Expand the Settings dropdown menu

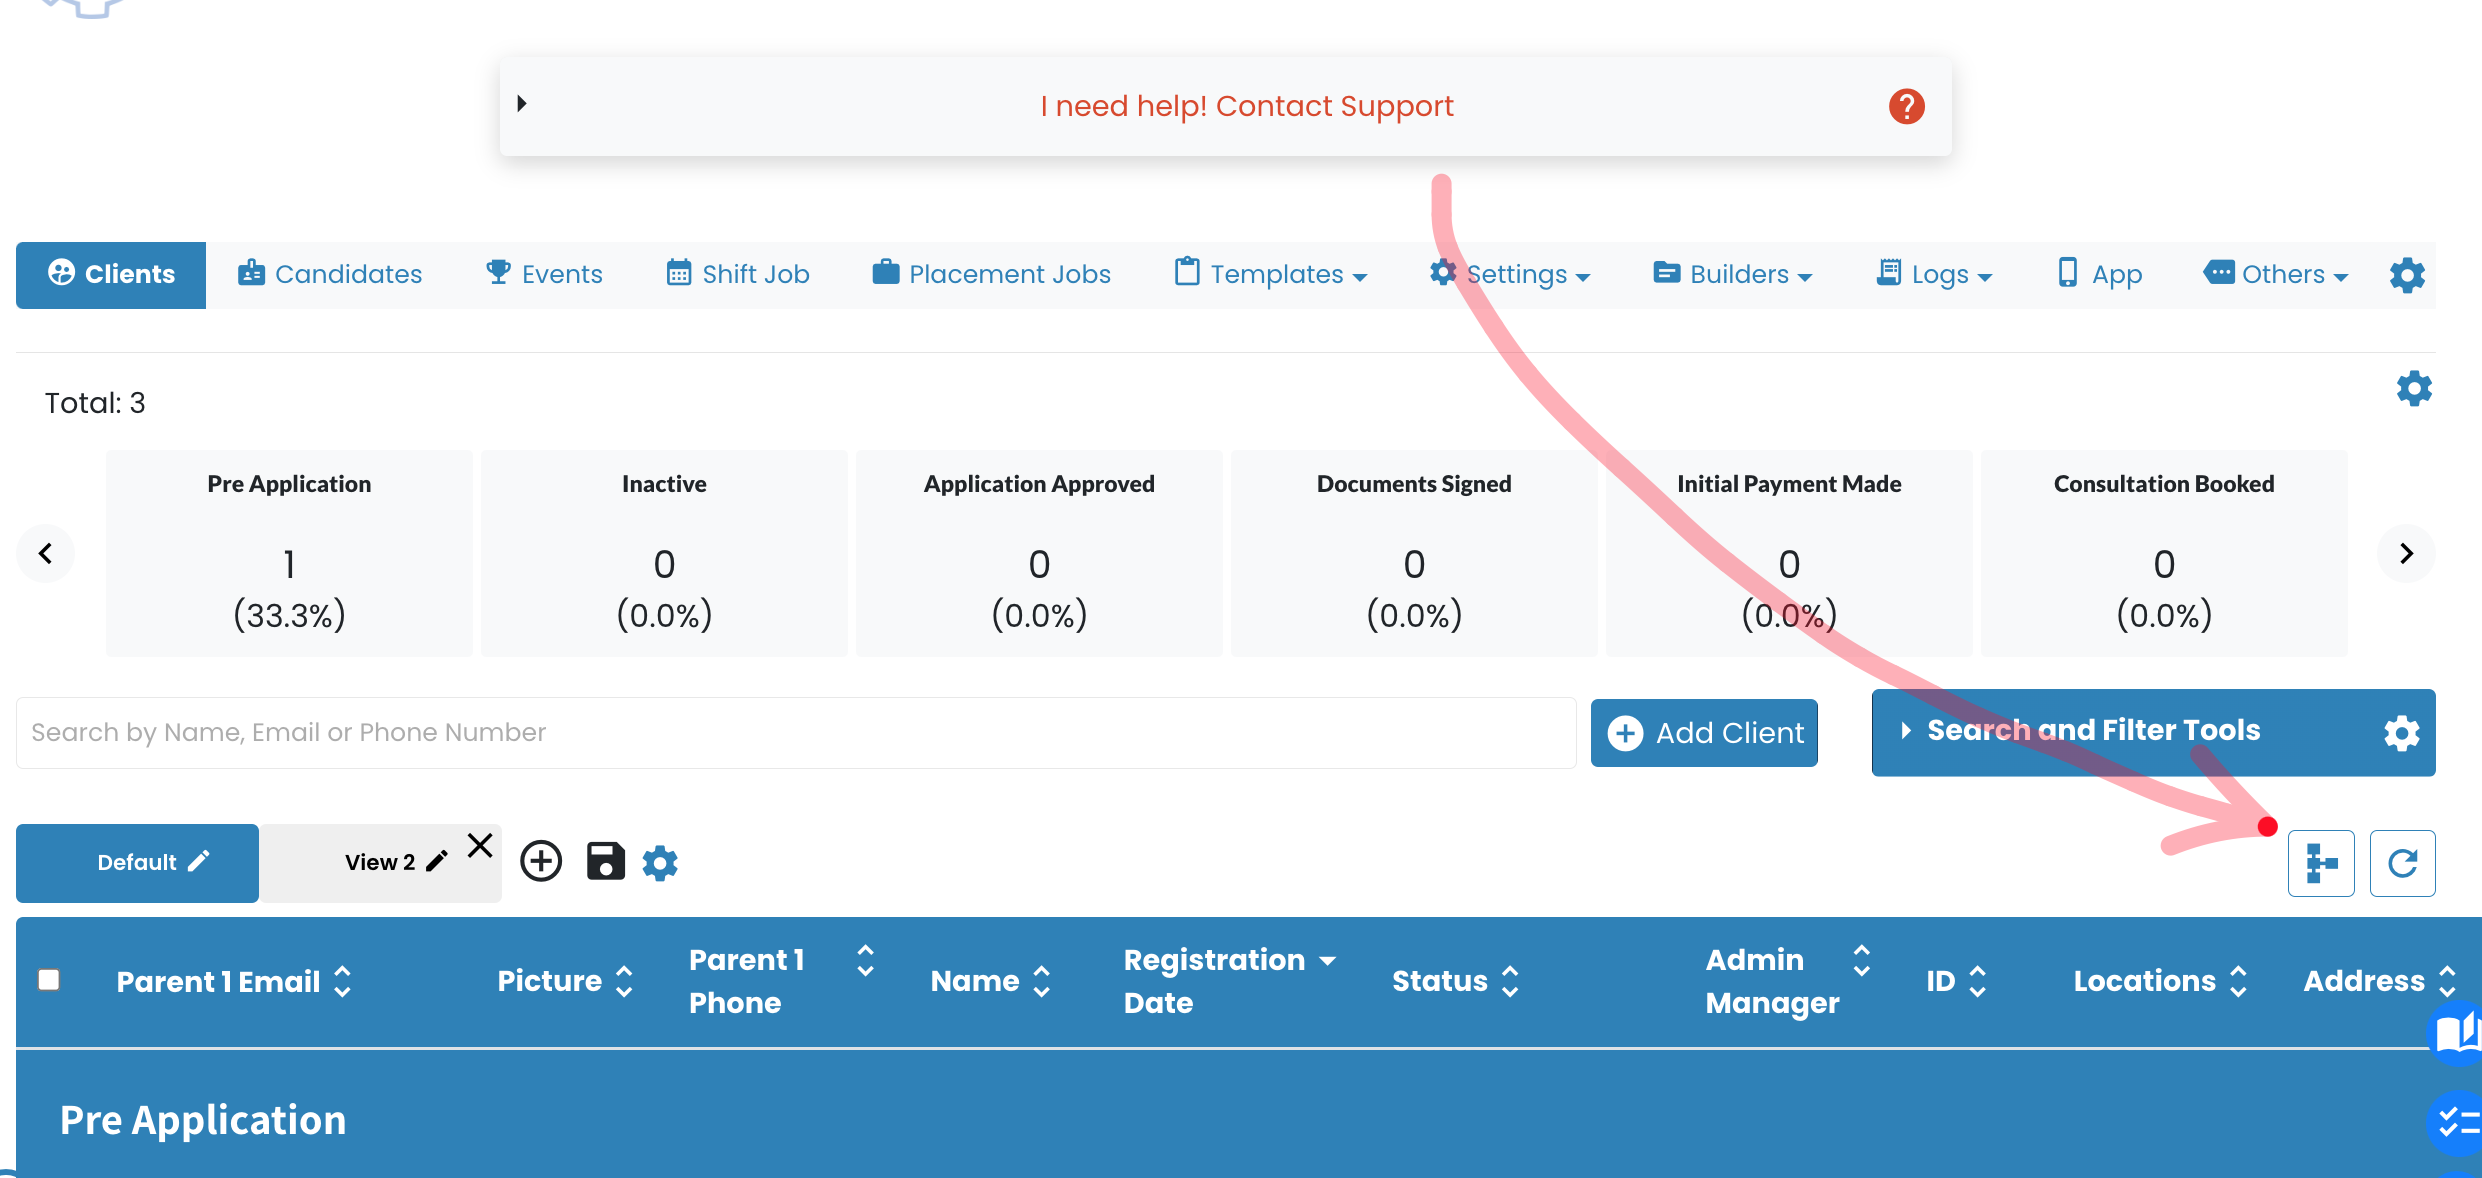(1510, 274)
